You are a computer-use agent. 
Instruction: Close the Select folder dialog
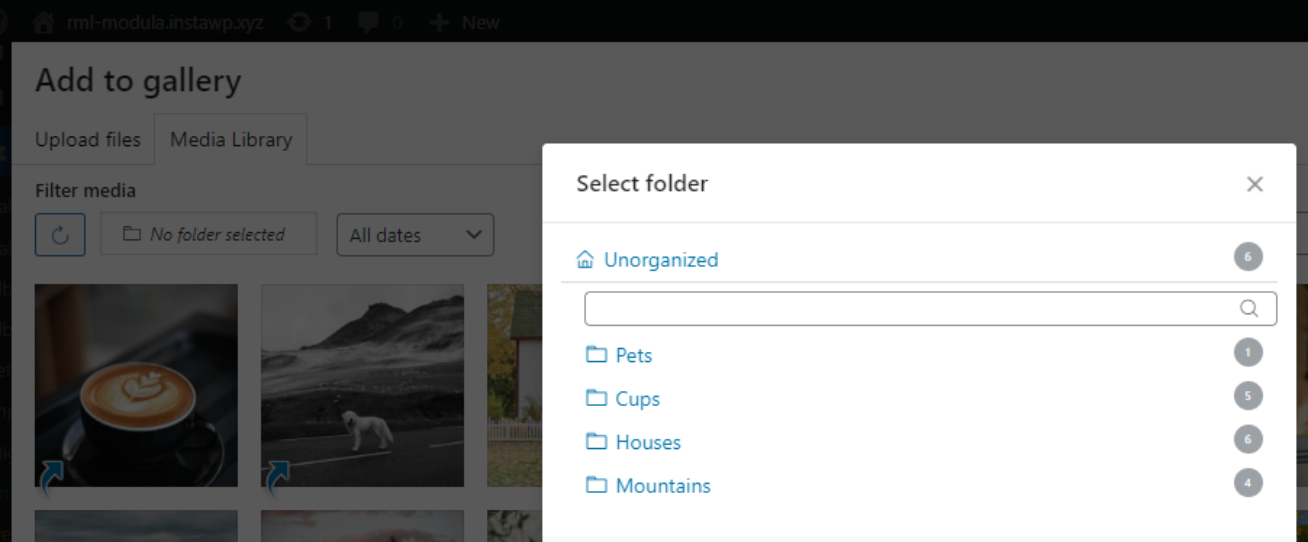1255,184
